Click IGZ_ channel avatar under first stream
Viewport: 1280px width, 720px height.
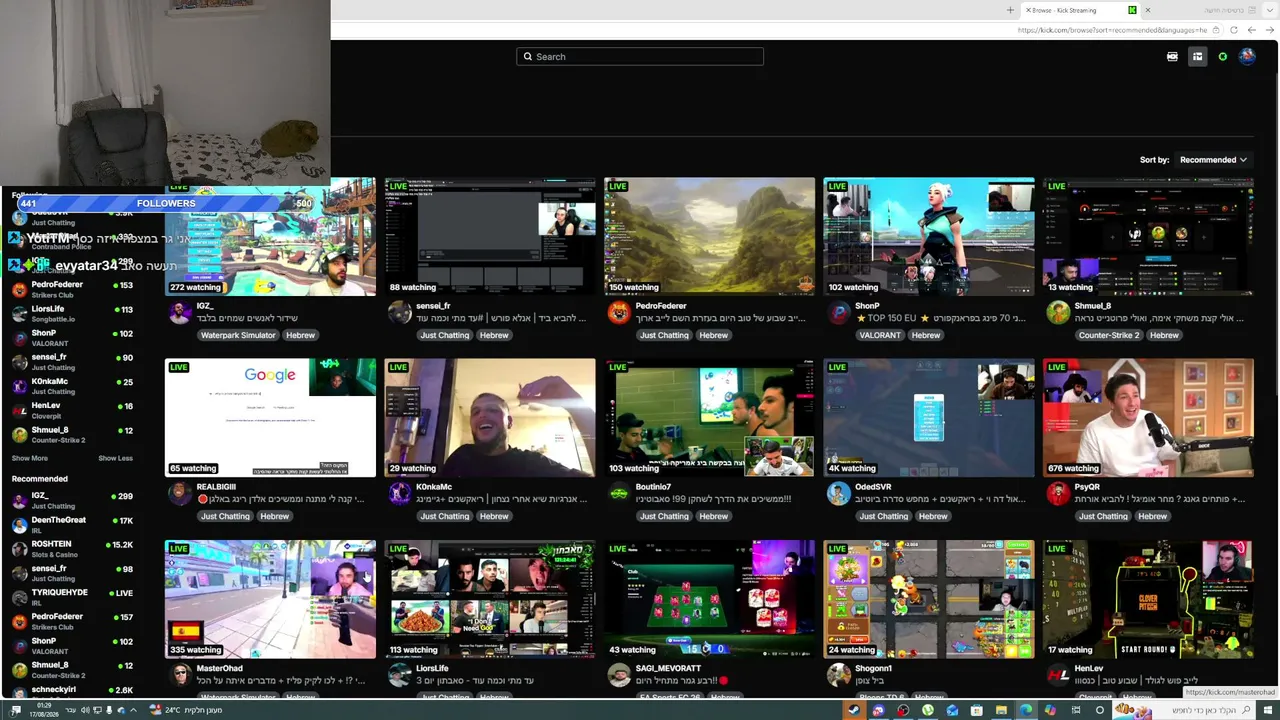[180, 312]
